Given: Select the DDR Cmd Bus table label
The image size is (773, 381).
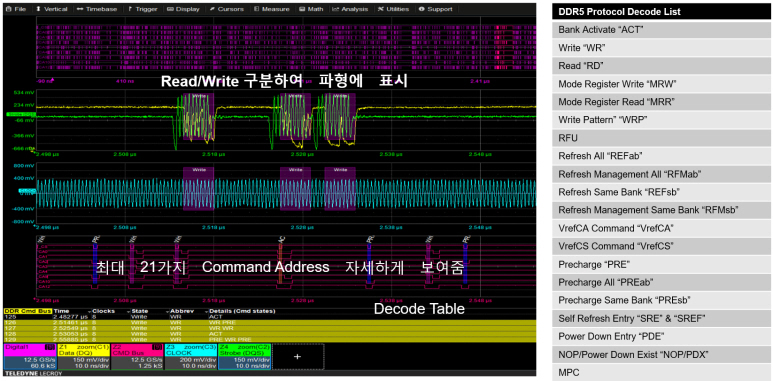Looking at the screenshot, I should coord(27,312).
